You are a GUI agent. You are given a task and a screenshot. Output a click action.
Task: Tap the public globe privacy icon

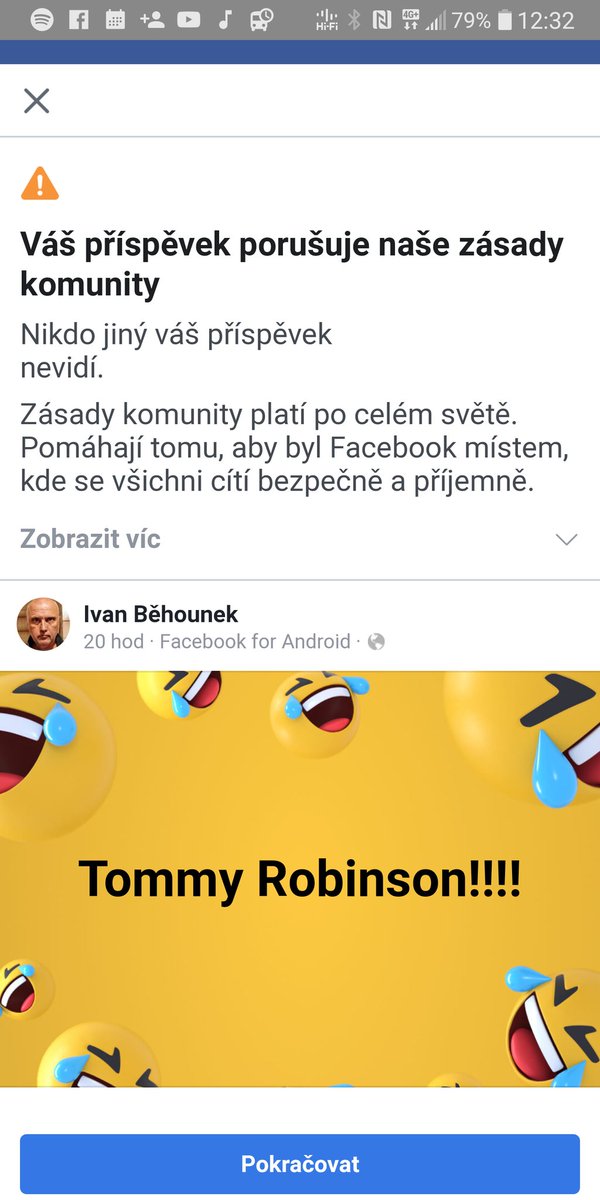pyautogui.click(x=376, y=642)
